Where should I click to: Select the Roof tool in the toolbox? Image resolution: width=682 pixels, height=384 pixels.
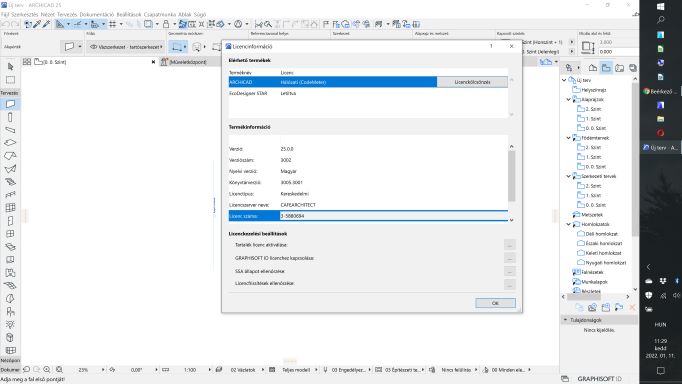pos(10,156)
